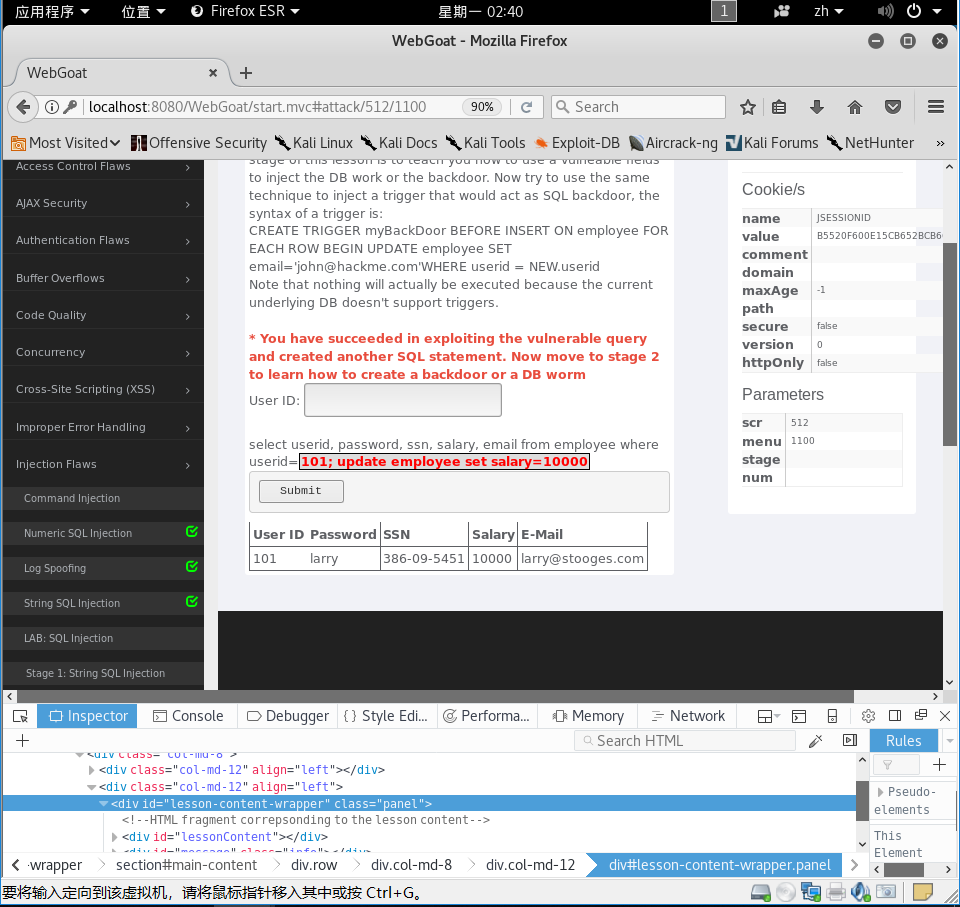This screenshot has width=960, height=907.
Task: Switch to the Performance tab
Action: point(487,716)
